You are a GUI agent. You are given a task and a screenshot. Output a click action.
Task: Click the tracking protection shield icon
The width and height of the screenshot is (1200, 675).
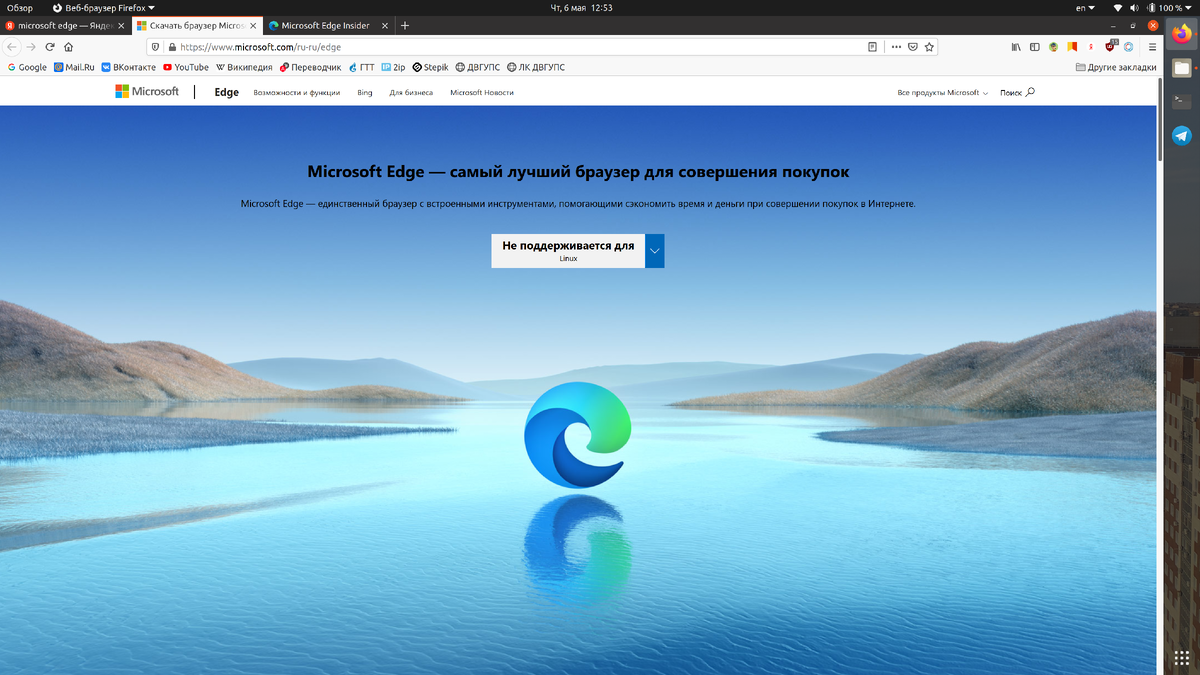point(156,46)
